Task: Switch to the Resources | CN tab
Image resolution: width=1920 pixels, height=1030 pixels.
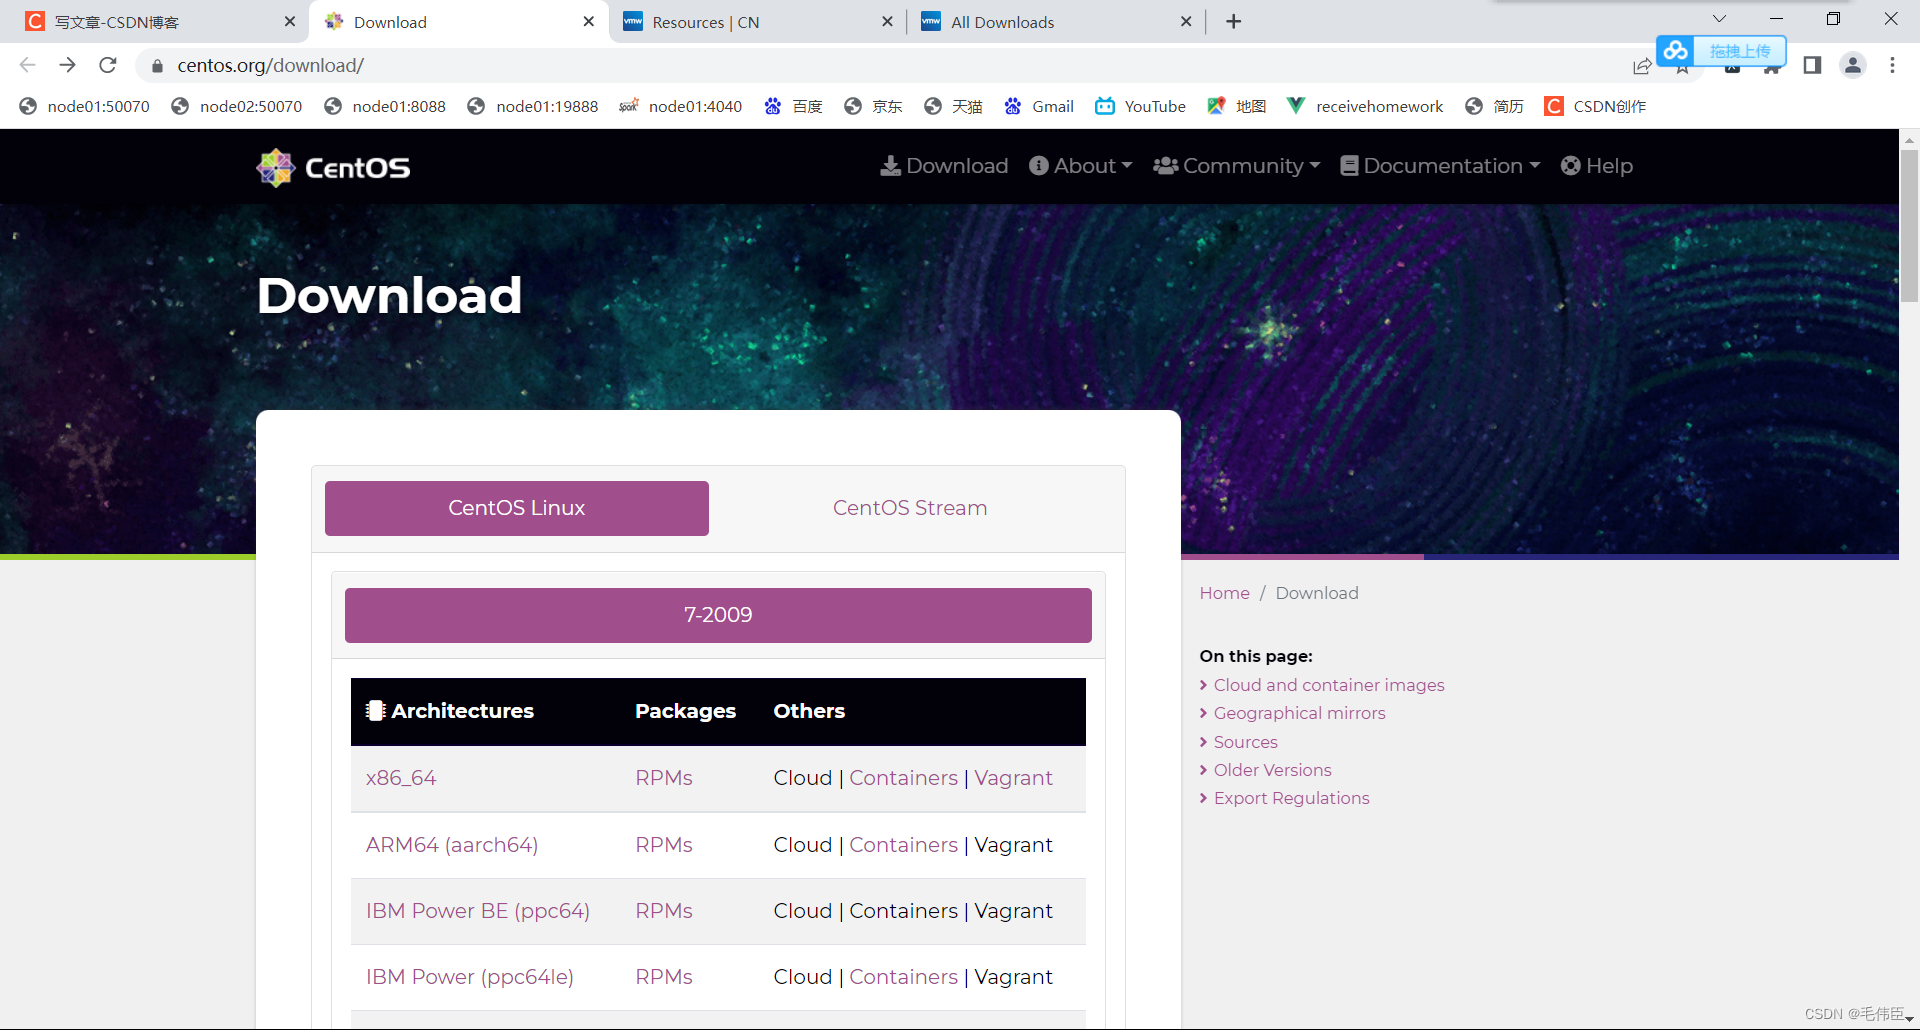Action: 756,22
